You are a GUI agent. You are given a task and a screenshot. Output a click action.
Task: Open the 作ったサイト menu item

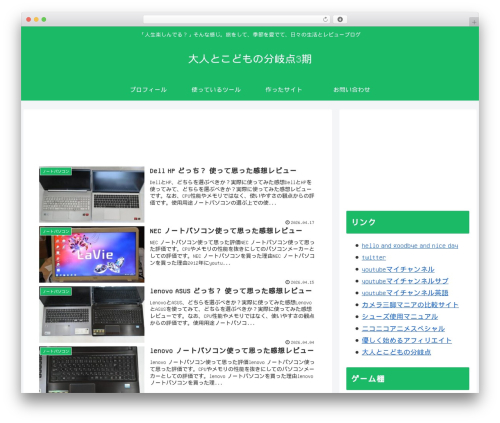click(x=284, y=89)
